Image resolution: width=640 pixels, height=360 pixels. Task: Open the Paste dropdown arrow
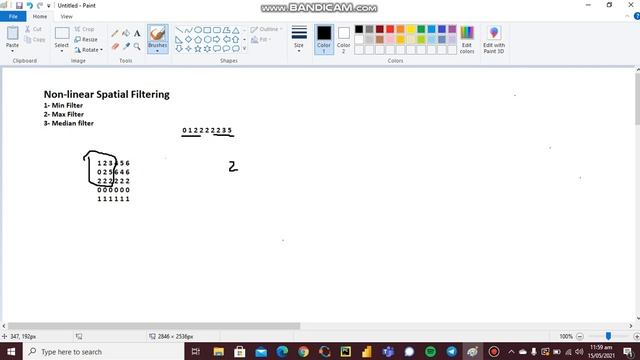[12, 51]
